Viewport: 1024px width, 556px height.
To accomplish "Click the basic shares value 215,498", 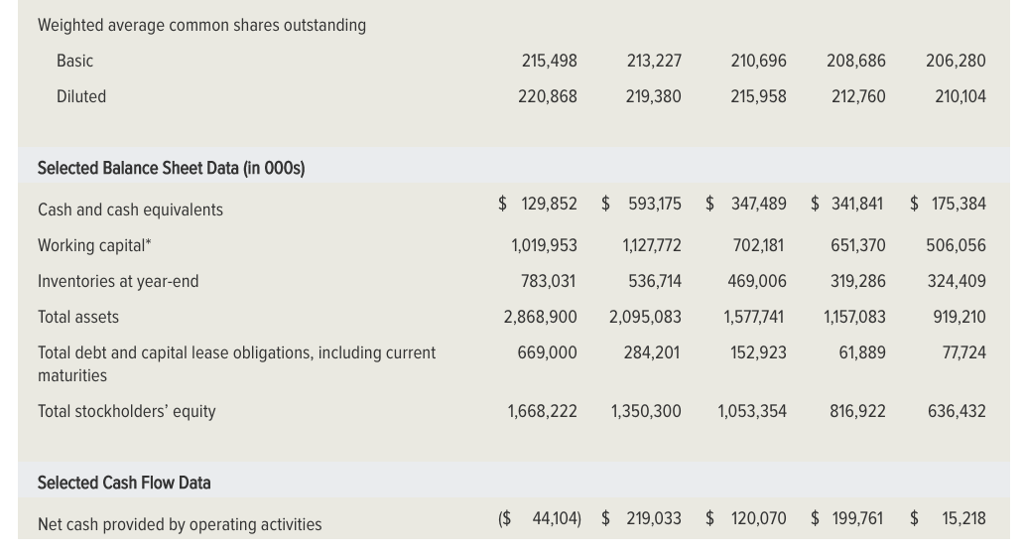I will 549,61.
